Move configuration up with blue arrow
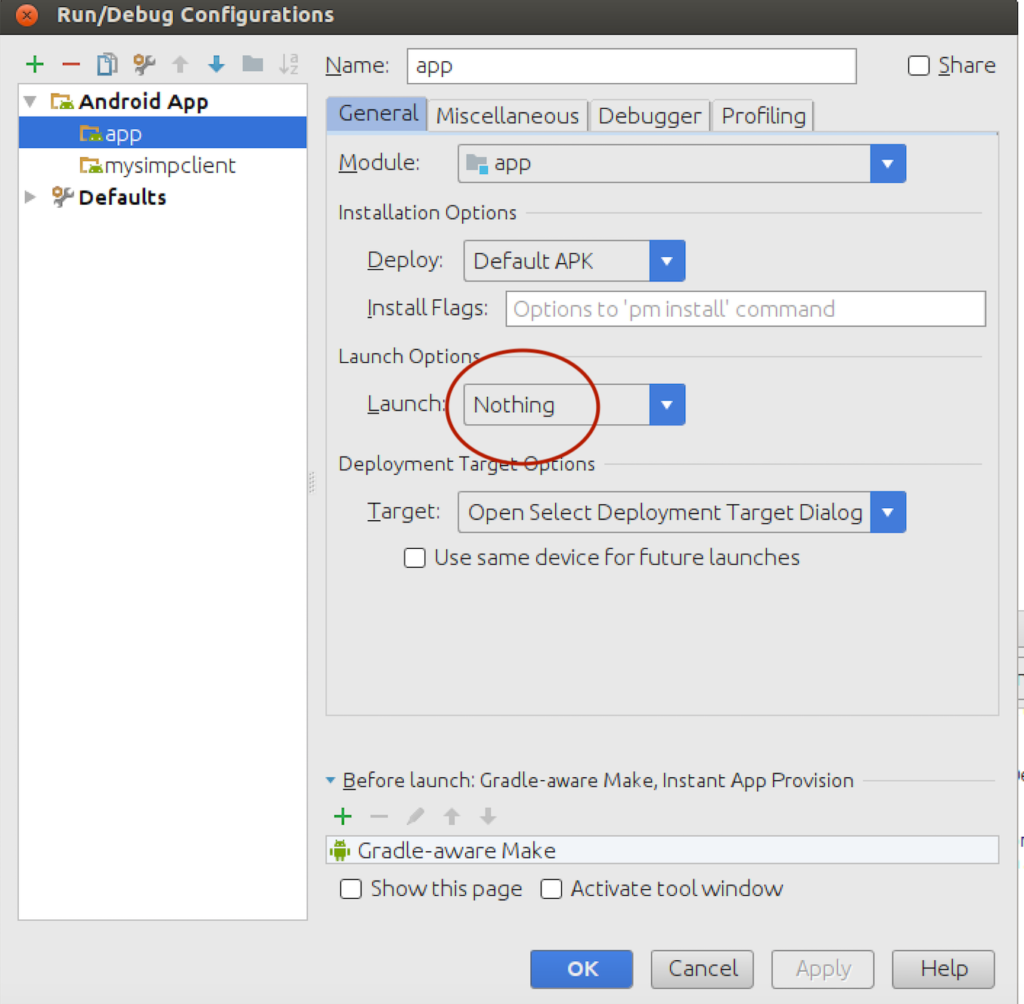1024x1004 pixels. click(x=180, y=63)
